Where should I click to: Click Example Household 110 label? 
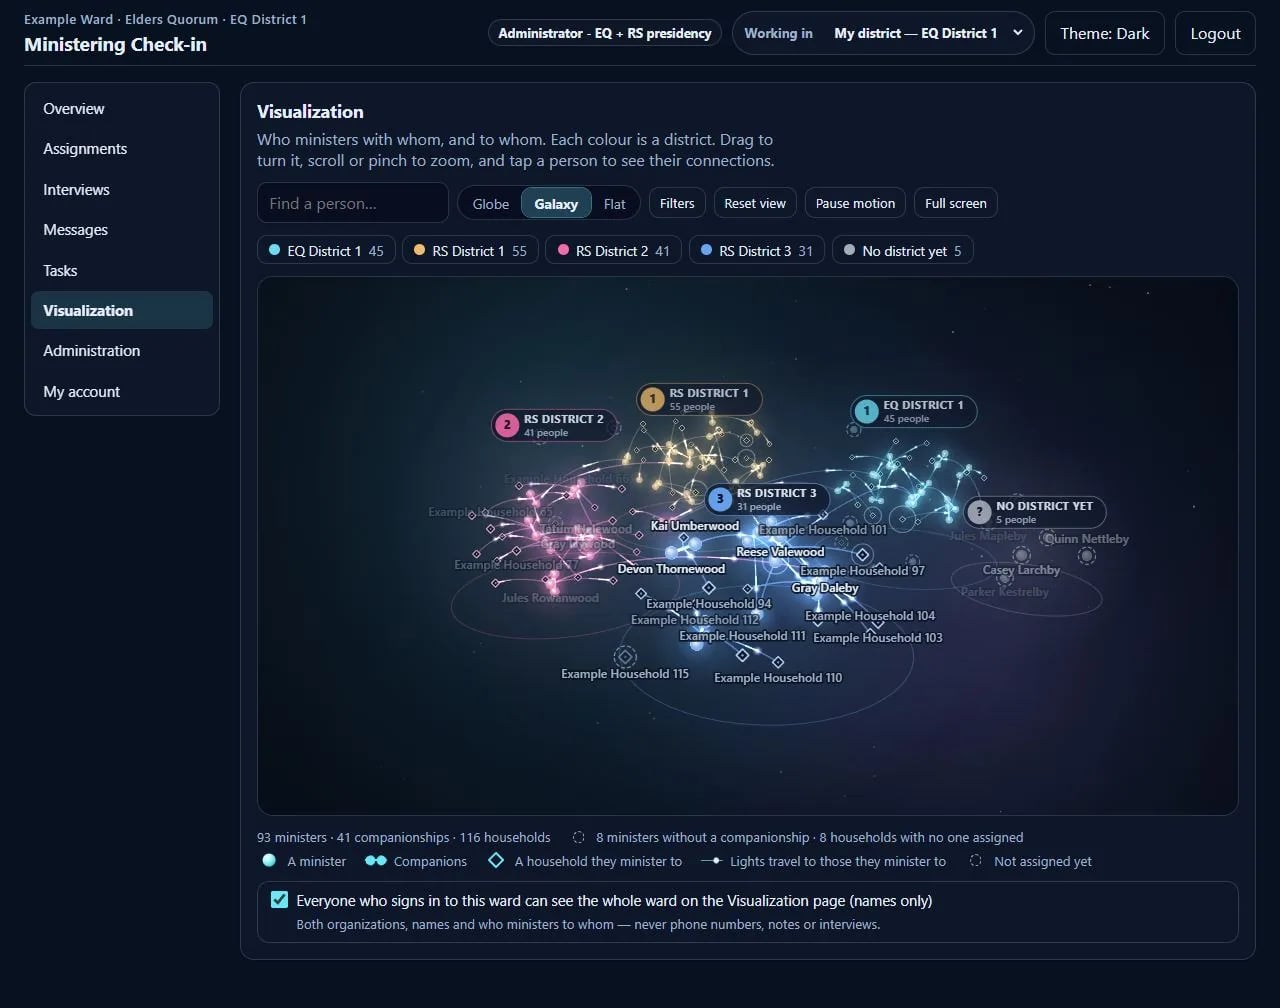[x=778, y=678]
